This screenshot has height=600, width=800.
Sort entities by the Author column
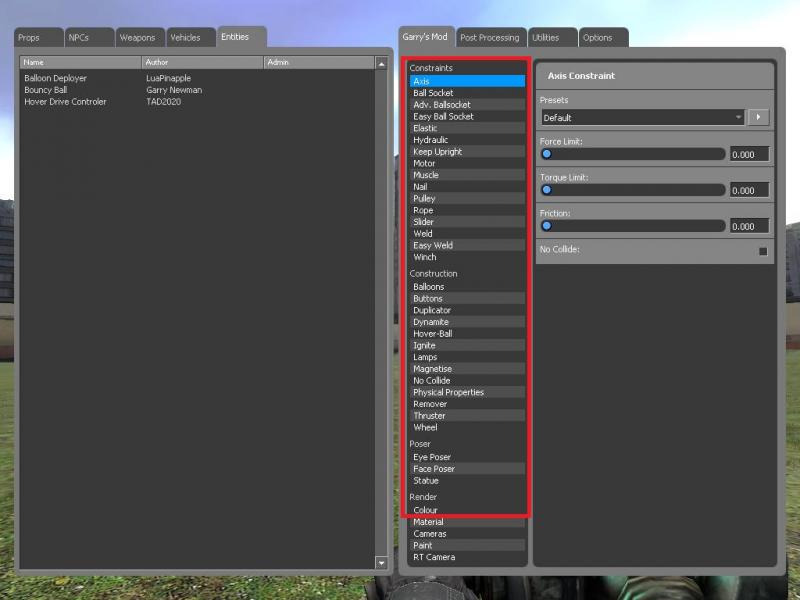(x=202, y=63)
